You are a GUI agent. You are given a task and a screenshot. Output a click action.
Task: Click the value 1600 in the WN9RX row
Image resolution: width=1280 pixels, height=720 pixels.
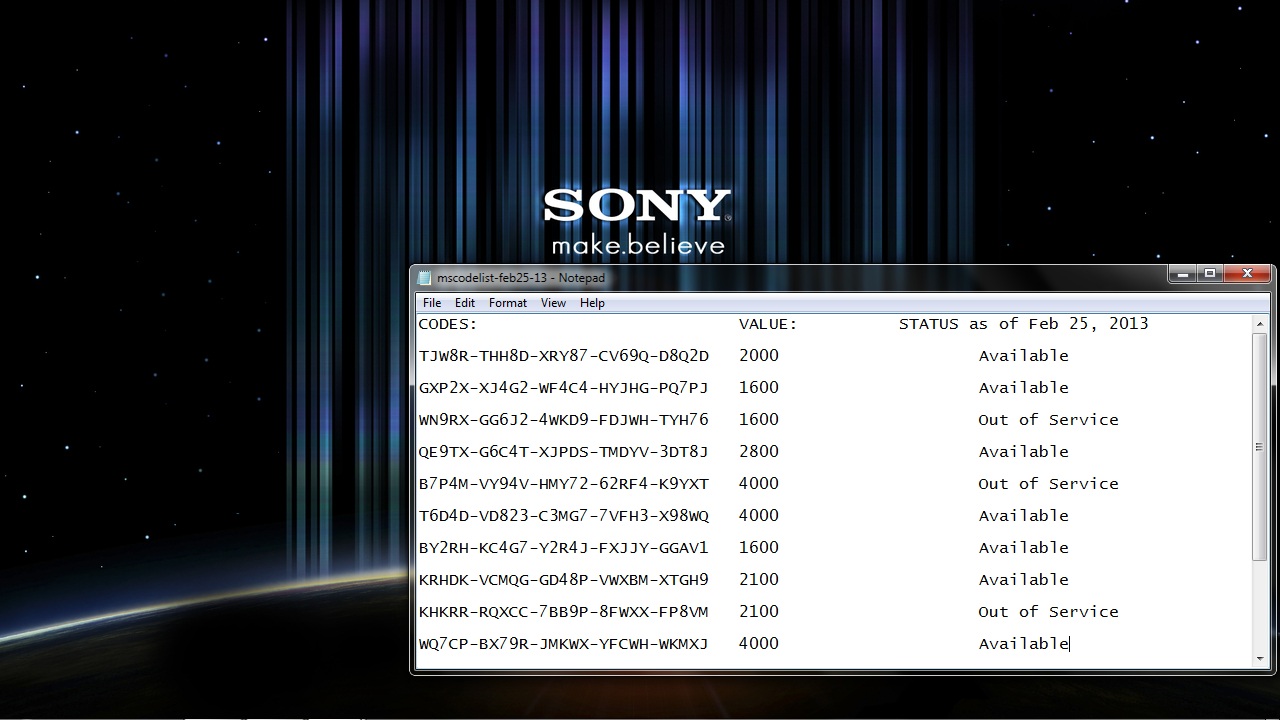(758, 420)
